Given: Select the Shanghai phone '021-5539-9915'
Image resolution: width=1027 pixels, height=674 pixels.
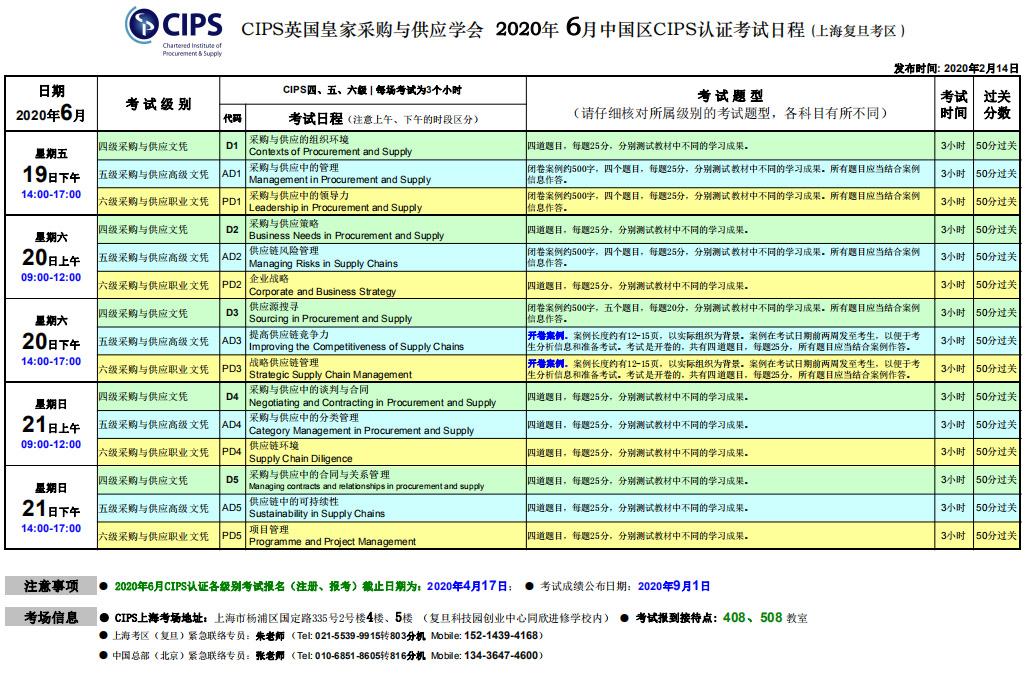Looking at the screenshot, I should 348,635.
